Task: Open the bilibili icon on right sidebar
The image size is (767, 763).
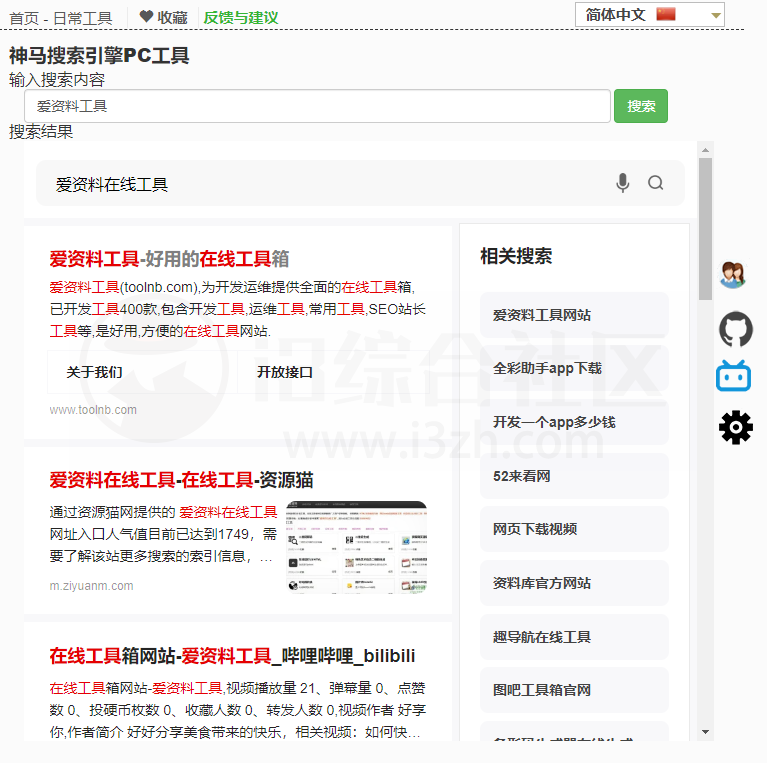Action: tap(733, 376)
